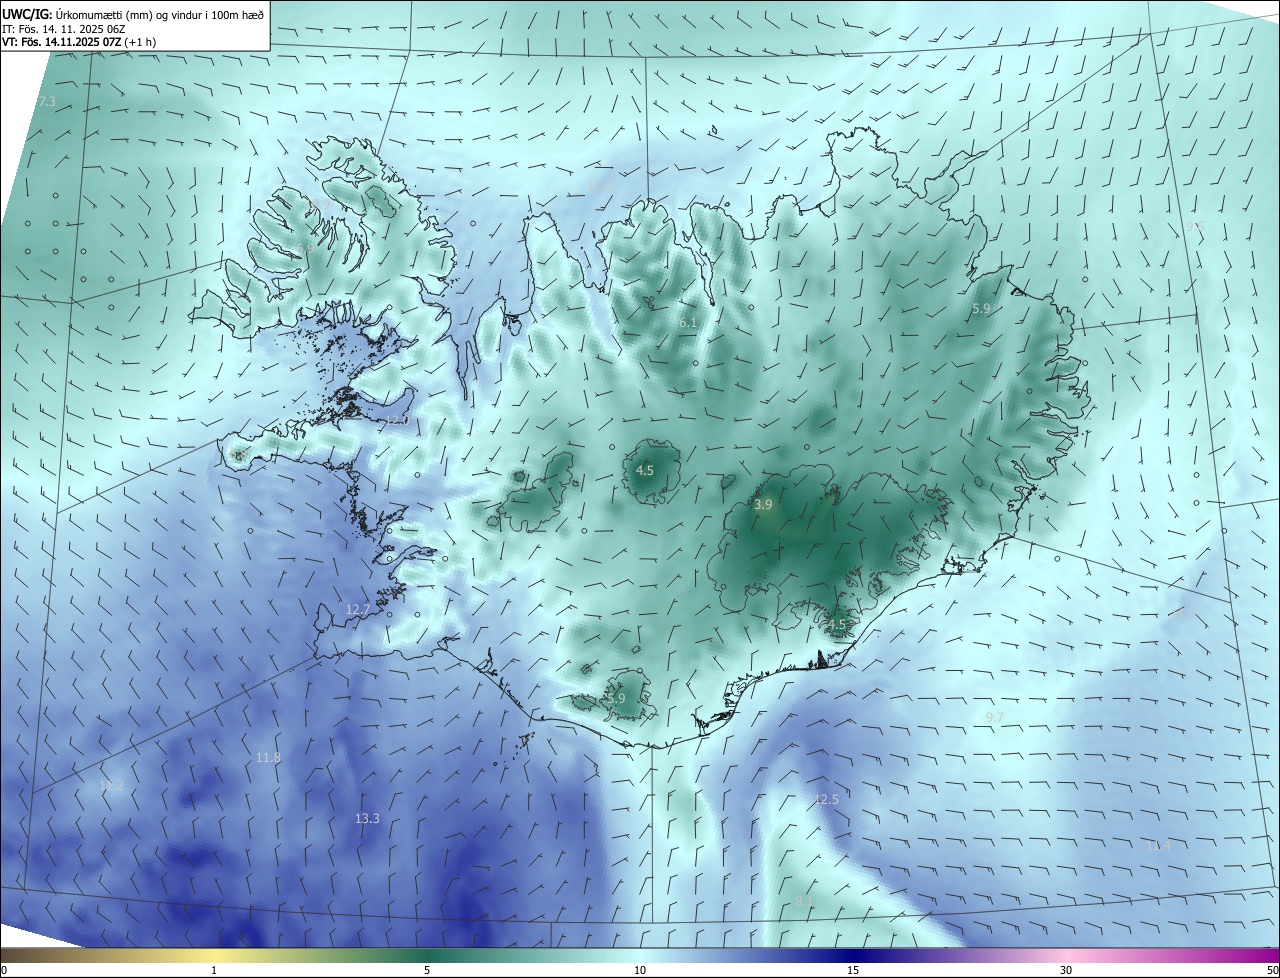Click the 'UWC/IG: Úrkomumætti (mm)' title line
The image size is (1280, 978).
pyautogui.click(x=133, y=14)
